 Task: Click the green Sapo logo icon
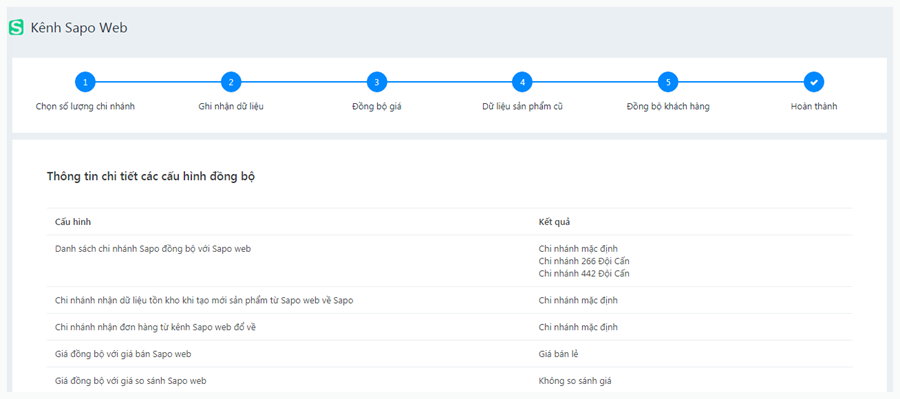17,28
